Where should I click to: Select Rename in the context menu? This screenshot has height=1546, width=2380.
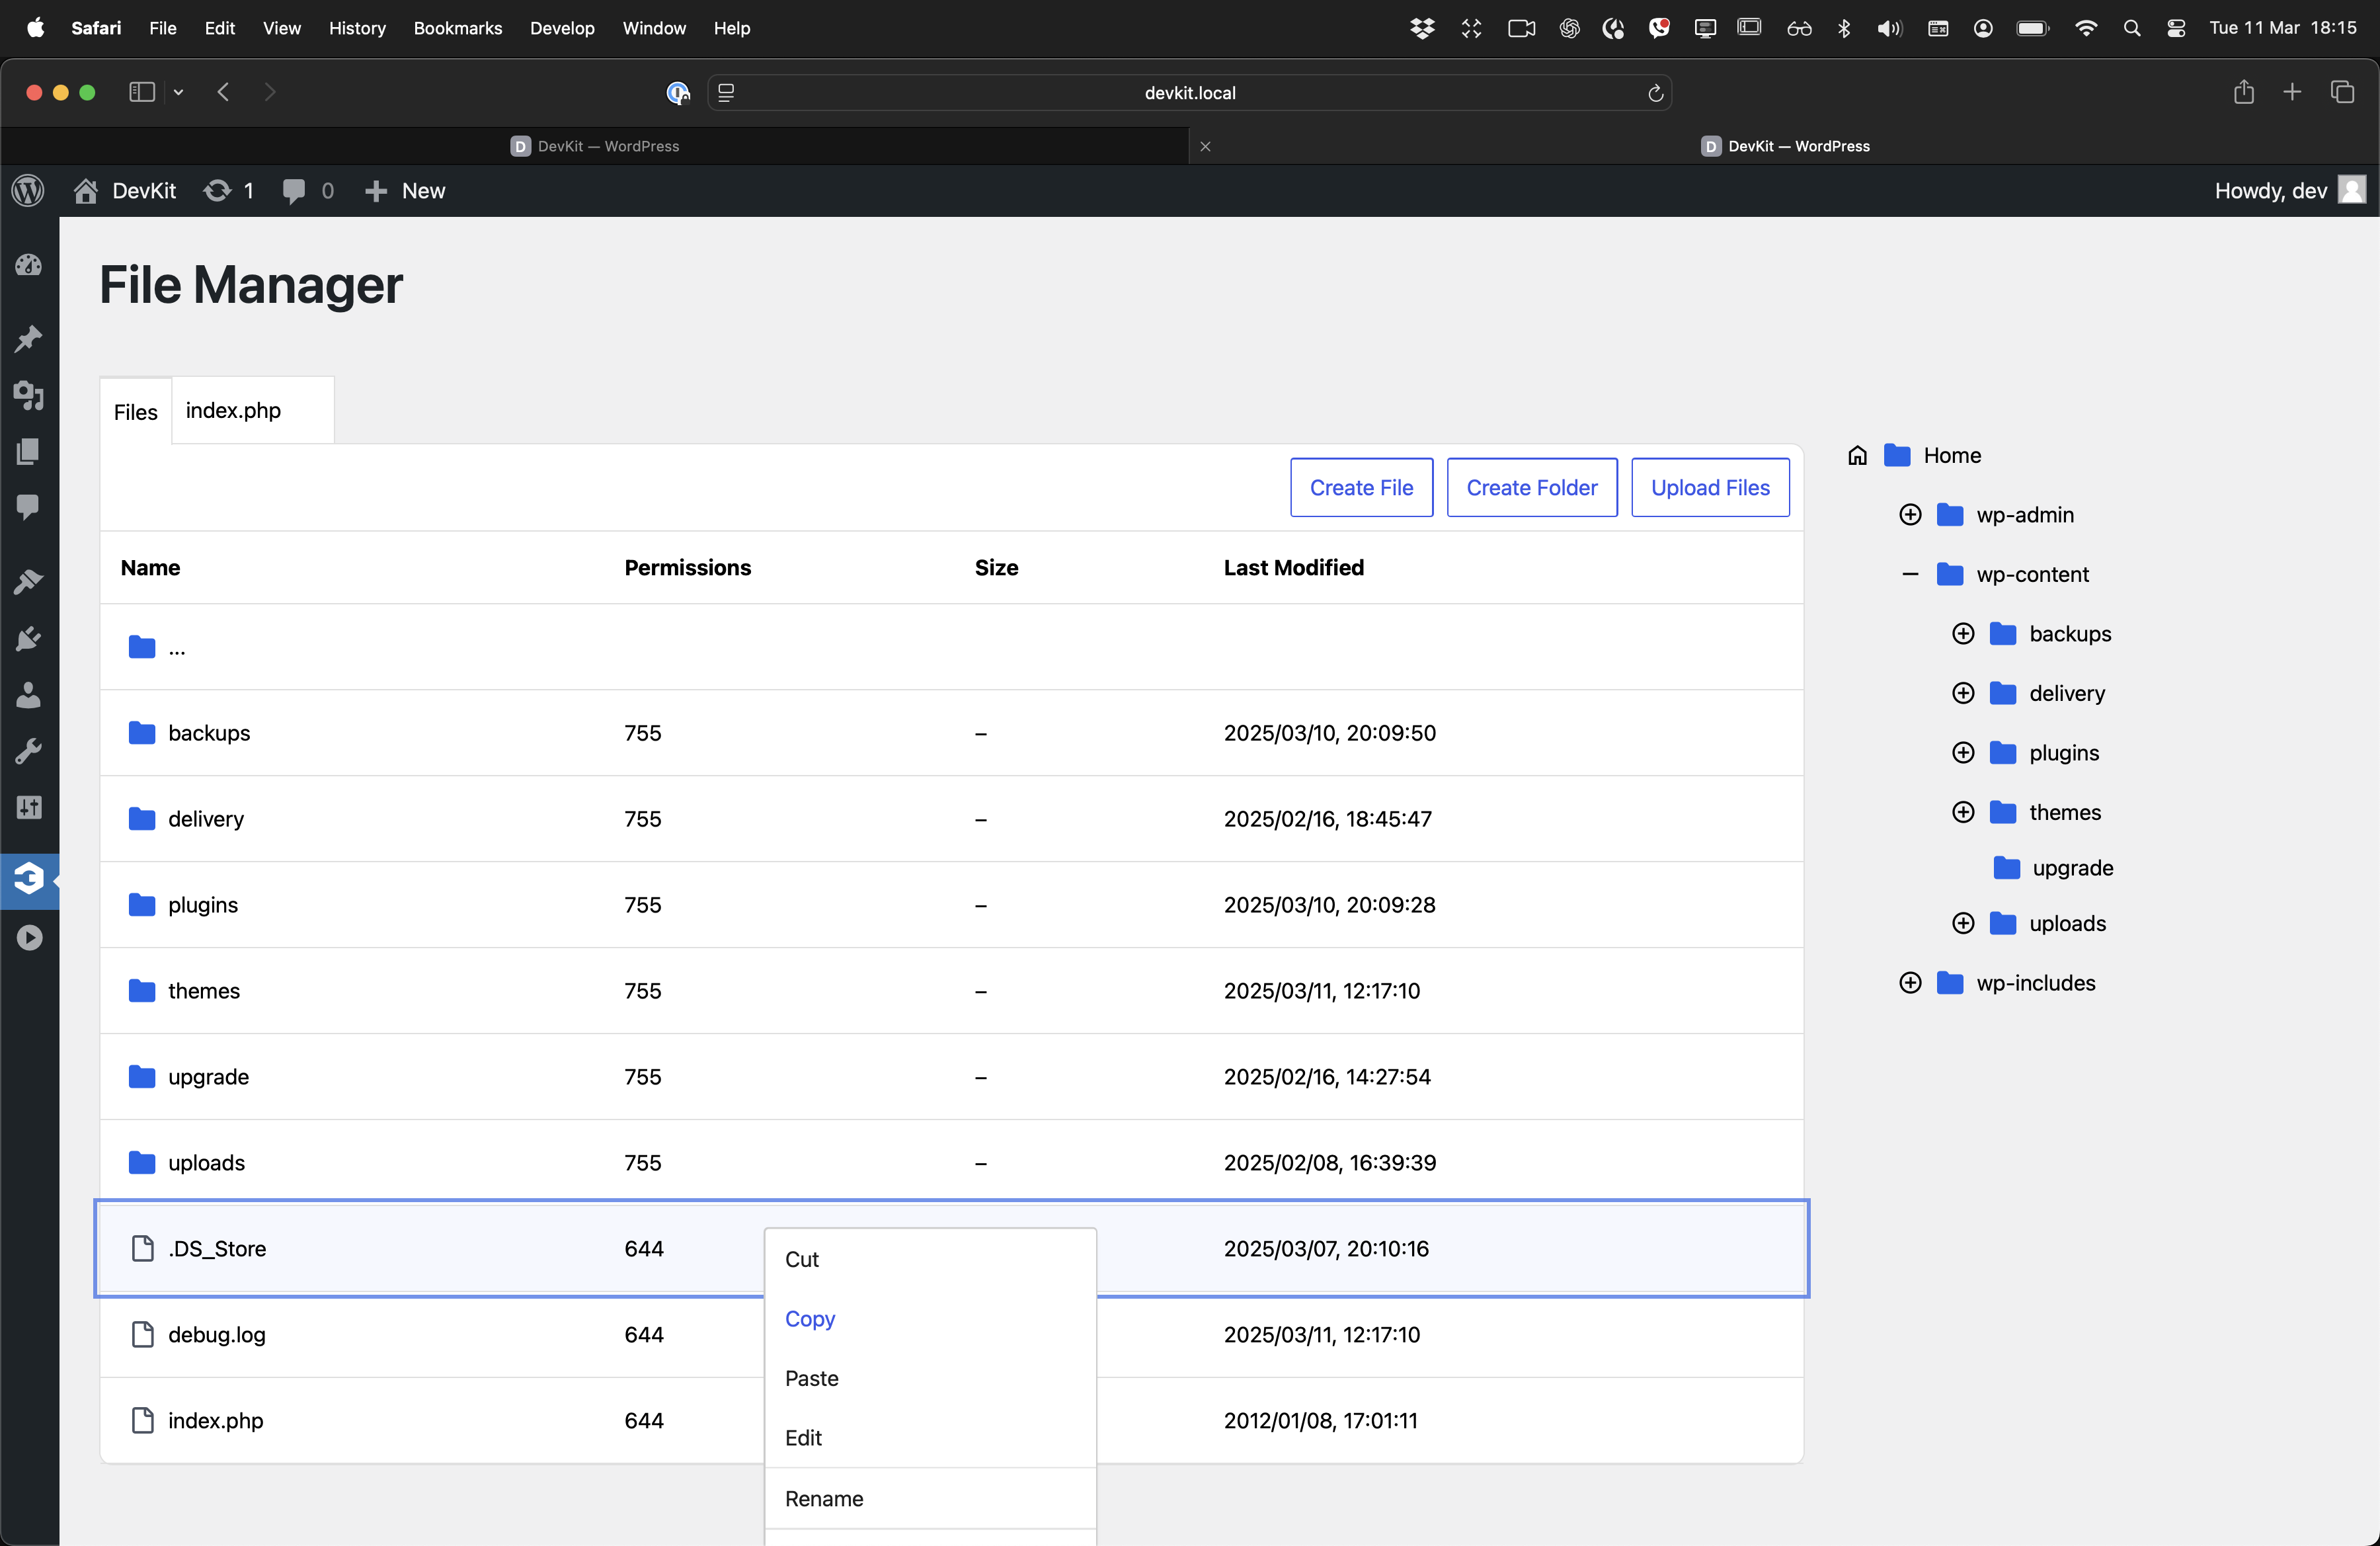coord(823,1498)
